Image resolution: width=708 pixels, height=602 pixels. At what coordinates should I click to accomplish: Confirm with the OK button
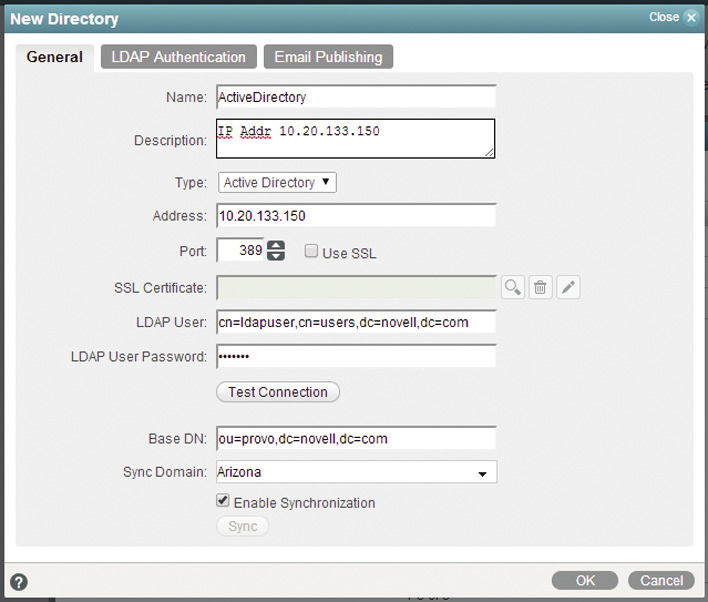585,580
